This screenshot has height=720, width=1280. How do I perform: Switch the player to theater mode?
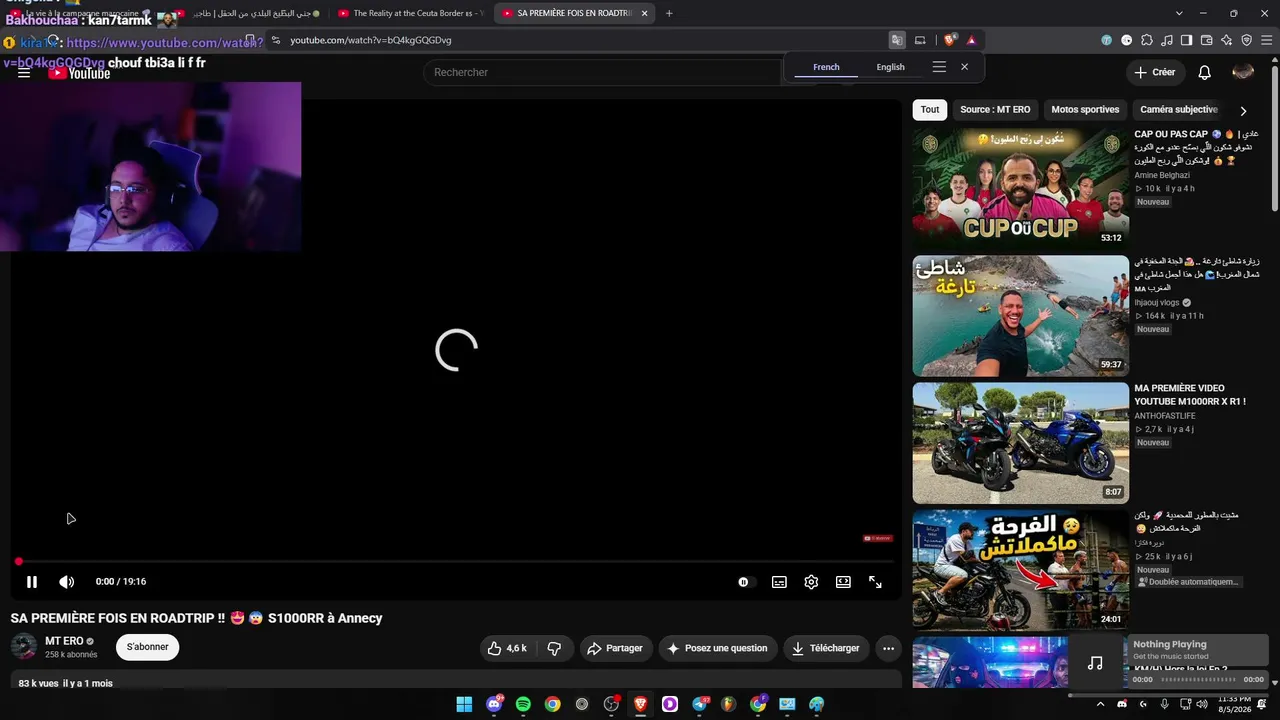[x=843, y=582]
